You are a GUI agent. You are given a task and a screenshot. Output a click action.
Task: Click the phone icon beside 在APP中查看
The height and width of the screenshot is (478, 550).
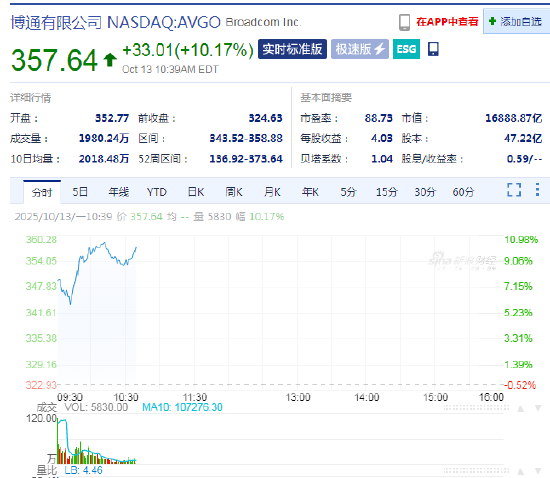click(404, 22)
